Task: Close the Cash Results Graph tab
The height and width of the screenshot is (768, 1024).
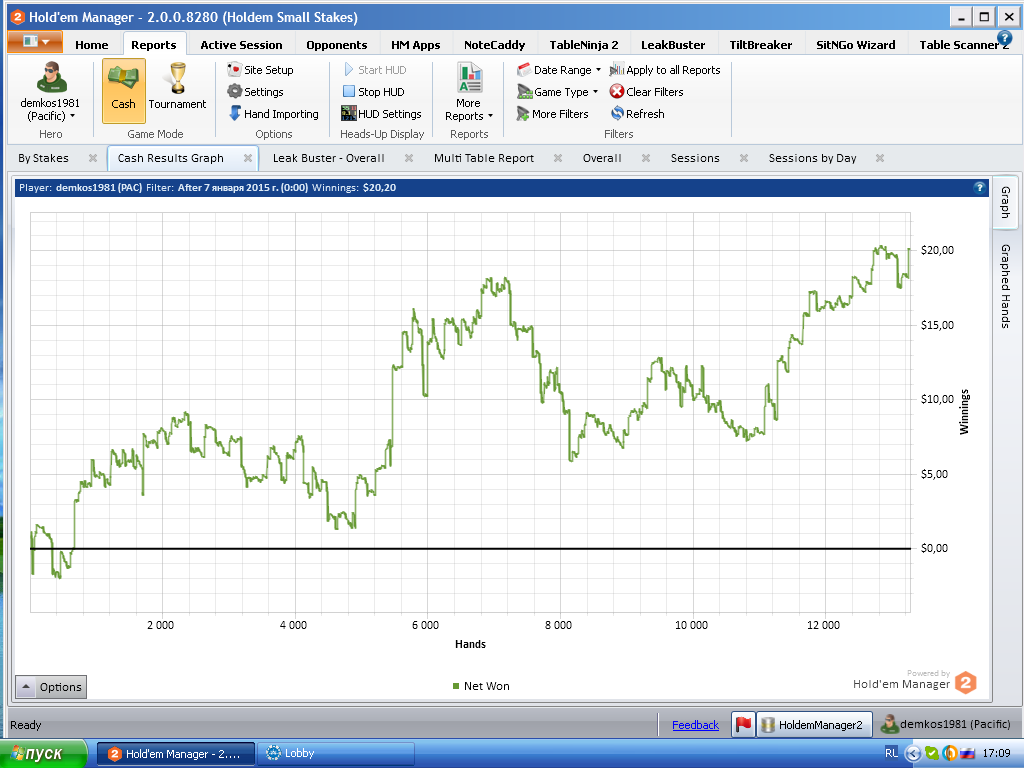Action: [248, 158]
